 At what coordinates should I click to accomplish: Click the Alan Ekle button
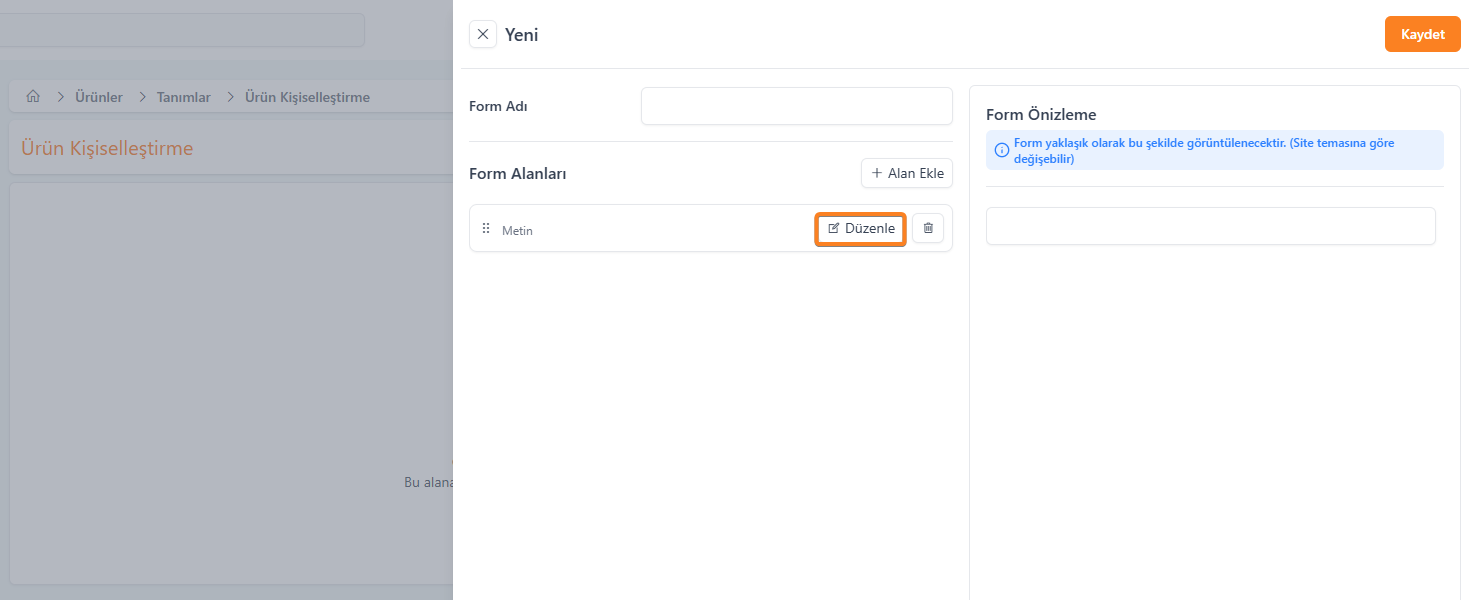907,173
